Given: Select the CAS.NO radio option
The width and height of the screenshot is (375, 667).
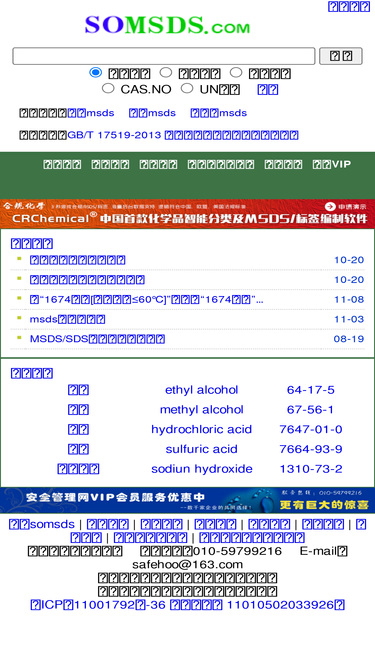Looking at the screenshot, I should click(x=108, y=88).
